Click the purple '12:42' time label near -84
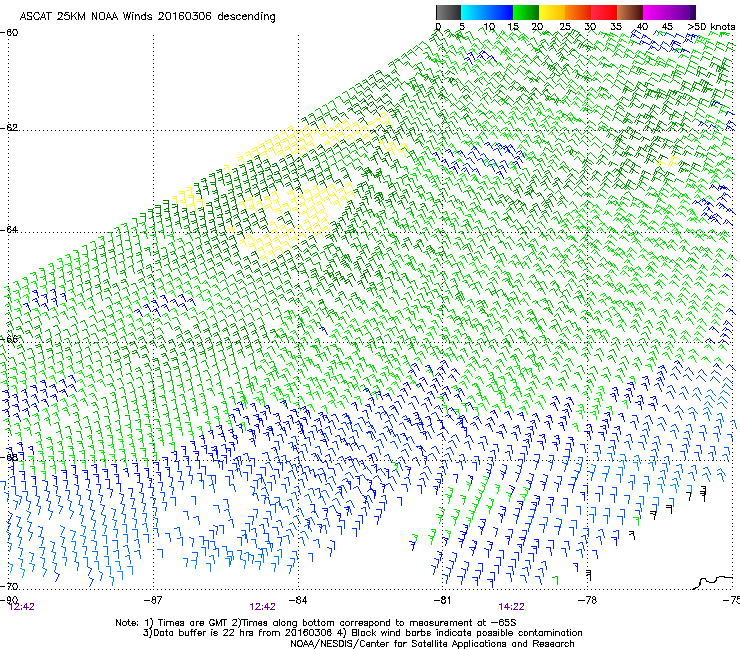This screenshot has height=650, width=740. point(262,607)
